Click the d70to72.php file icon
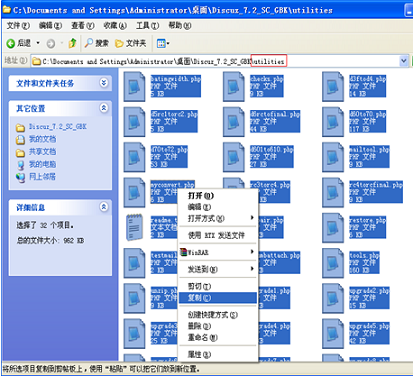Screen dimensions: 413x376 pyautogui.click(x=134, y=157)
